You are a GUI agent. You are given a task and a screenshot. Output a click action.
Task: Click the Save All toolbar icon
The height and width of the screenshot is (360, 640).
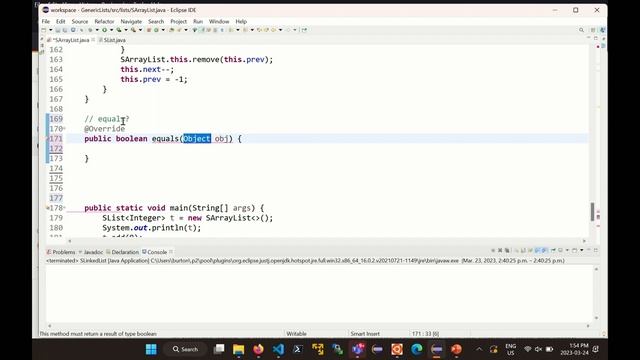click(65, 30)
